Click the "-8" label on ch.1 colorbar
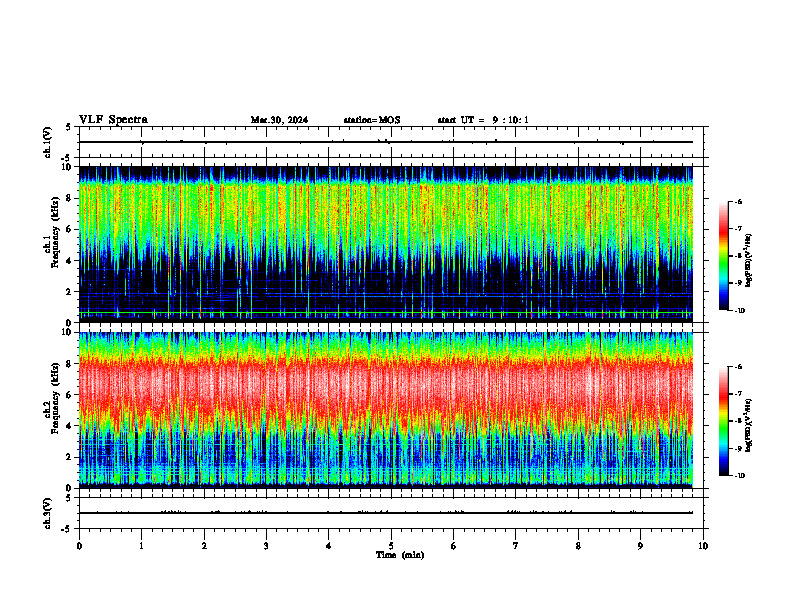 (738, 256)
